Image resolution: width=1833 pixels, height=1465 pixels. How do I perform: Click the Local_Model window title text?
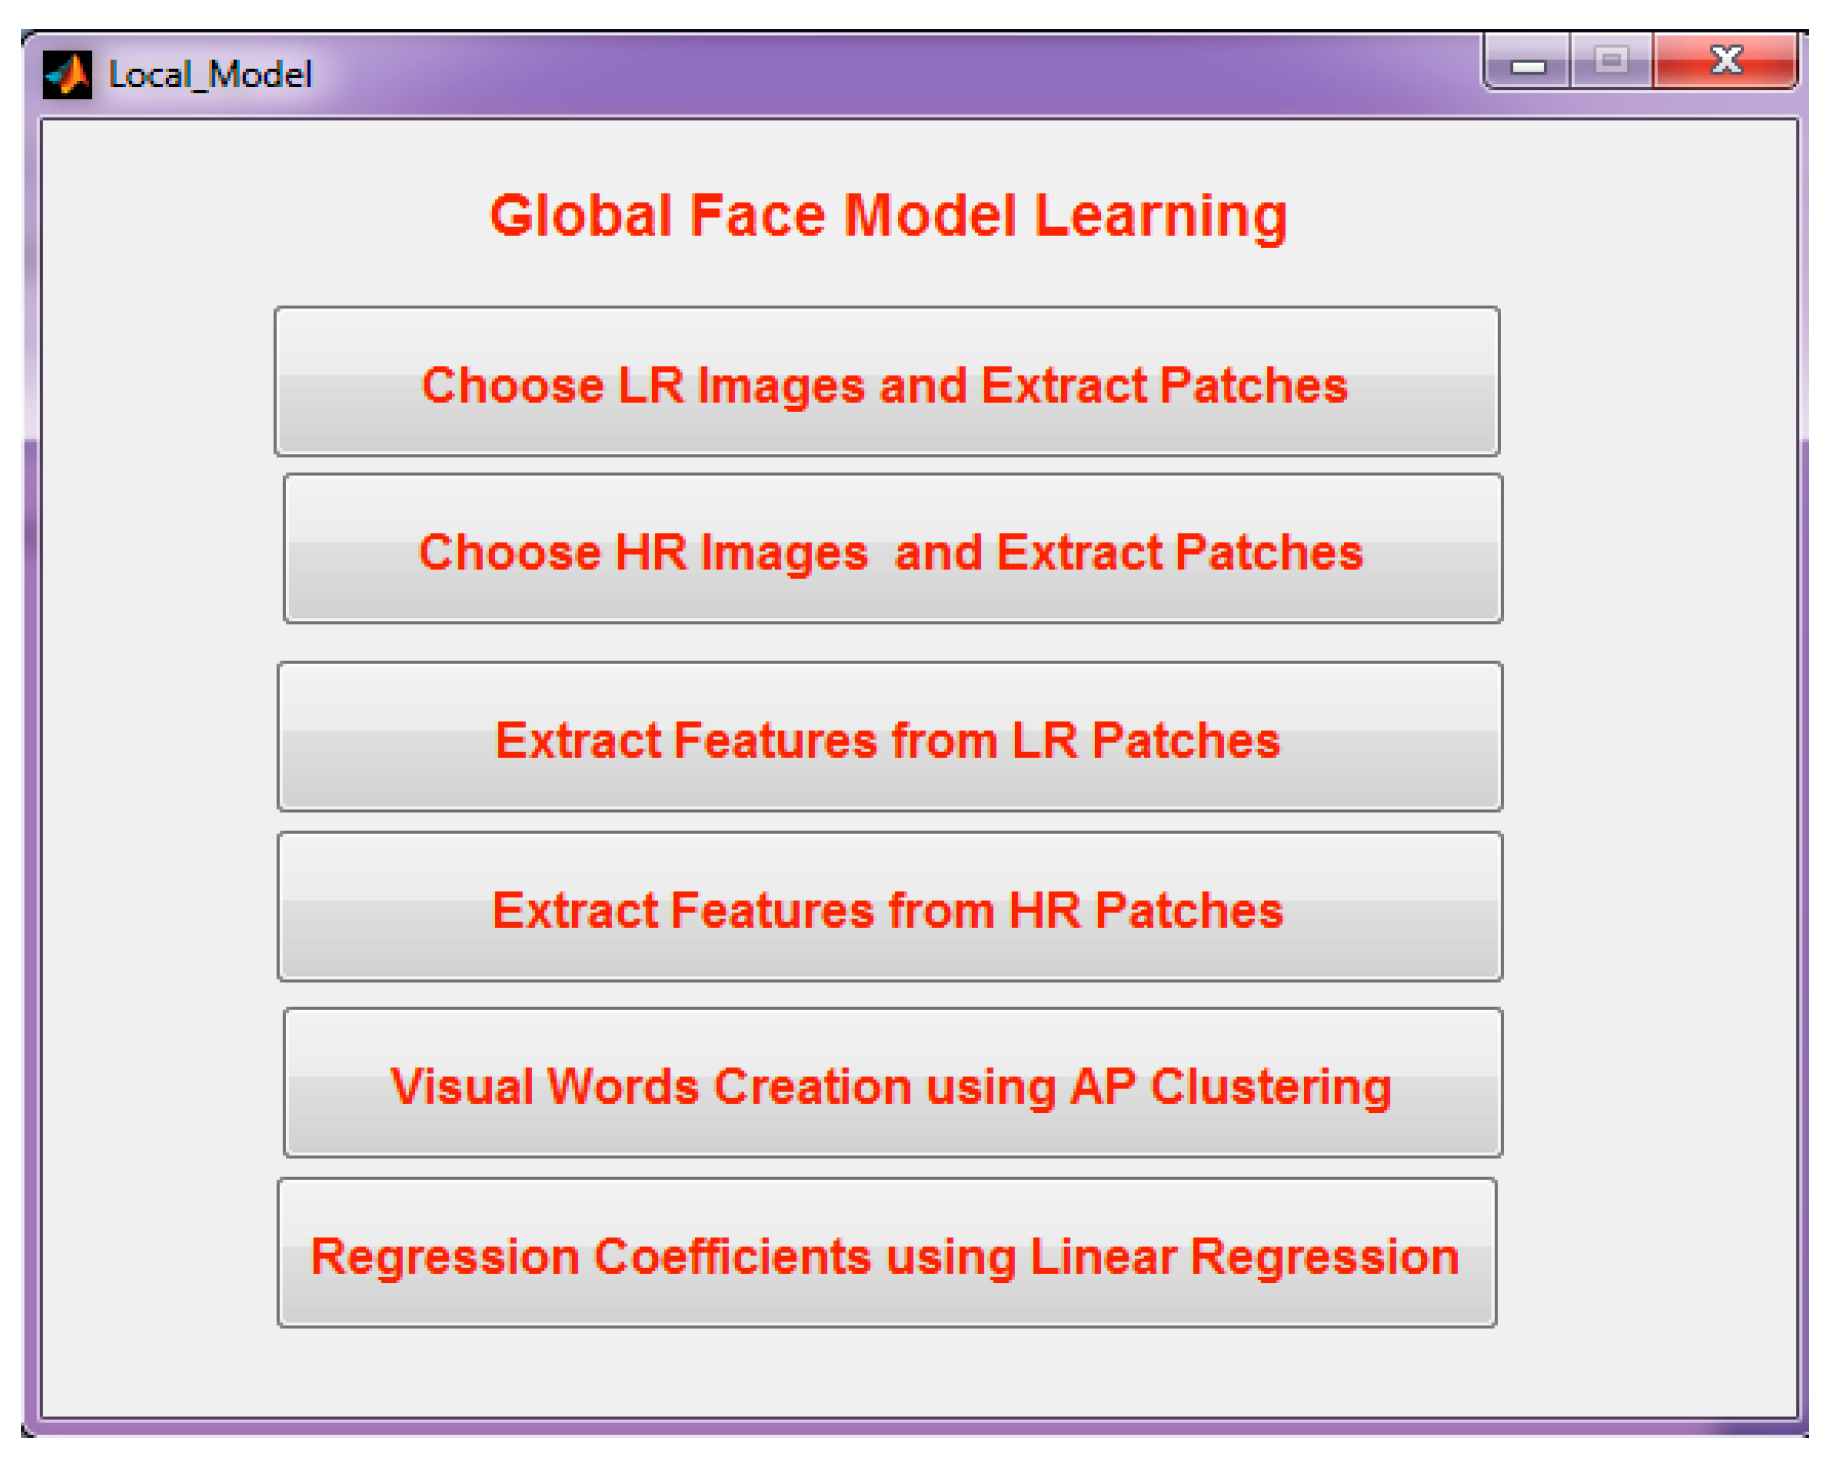click(210, 75)
